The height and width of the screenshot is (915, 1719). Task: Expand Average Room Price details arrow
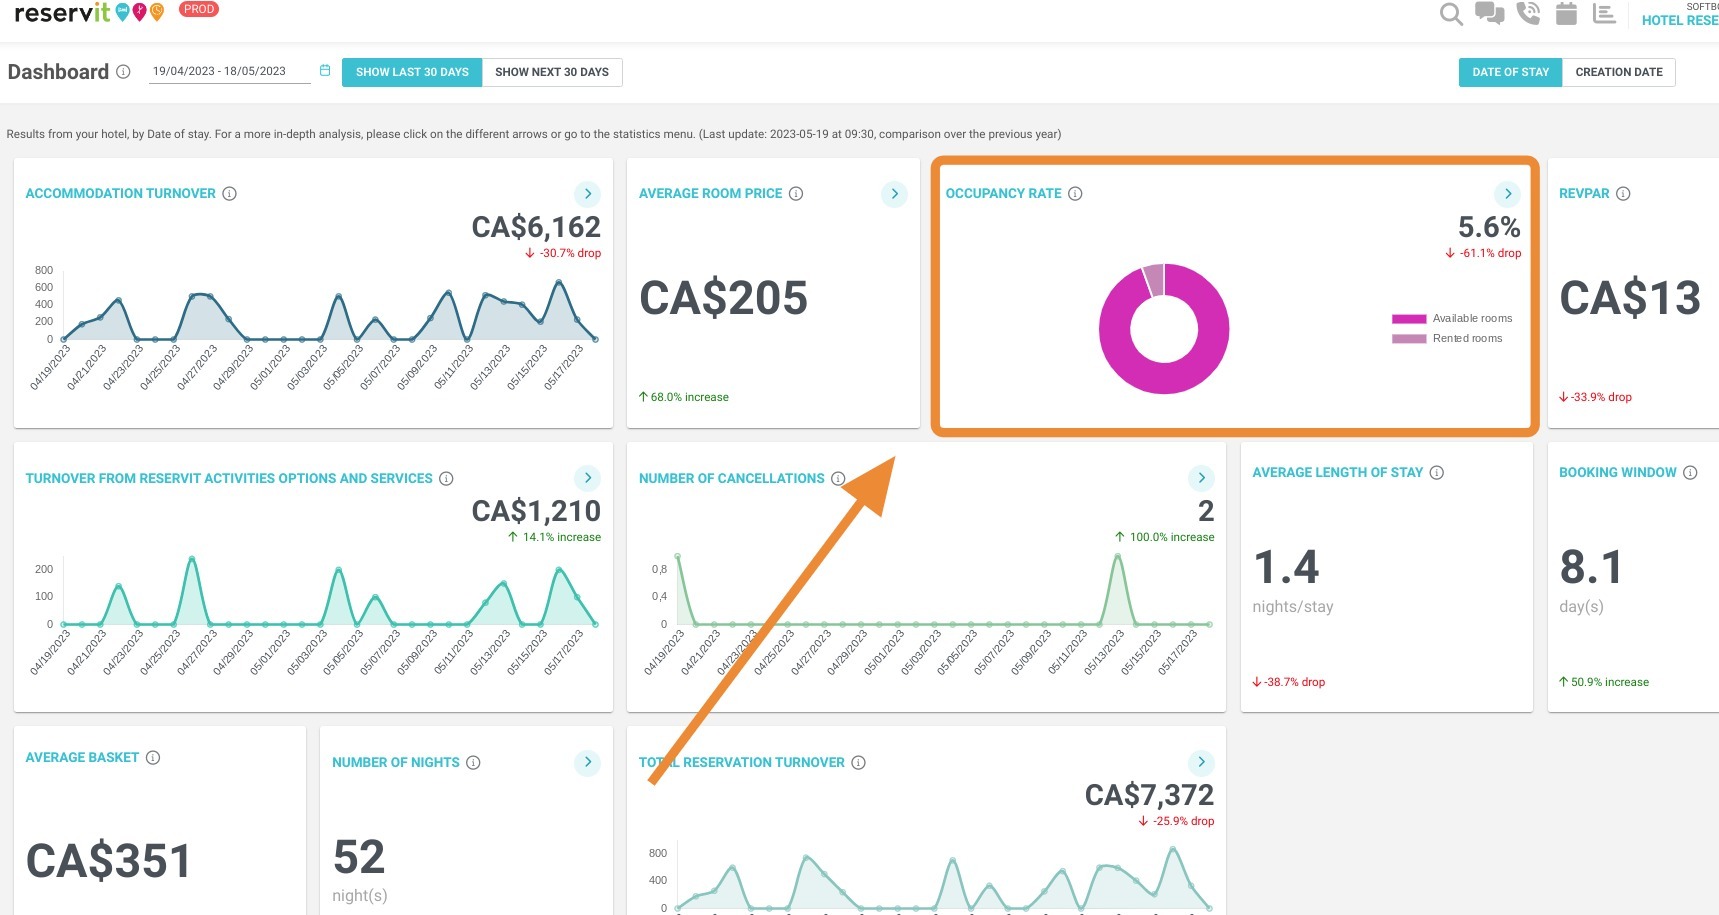[x=894, y=194]
